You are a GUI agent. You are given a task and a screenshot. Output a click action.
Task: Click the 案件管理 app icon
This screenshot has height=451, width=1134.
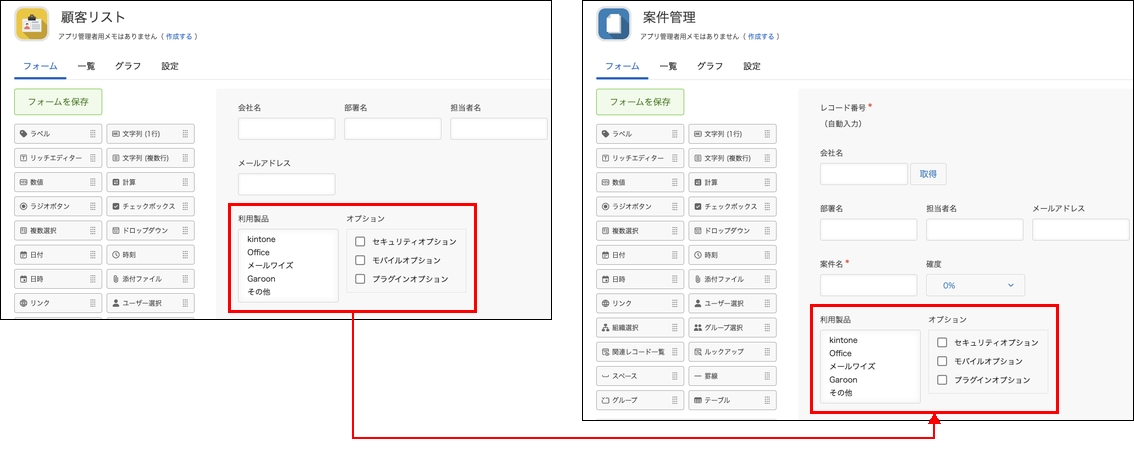coord(614,24)
